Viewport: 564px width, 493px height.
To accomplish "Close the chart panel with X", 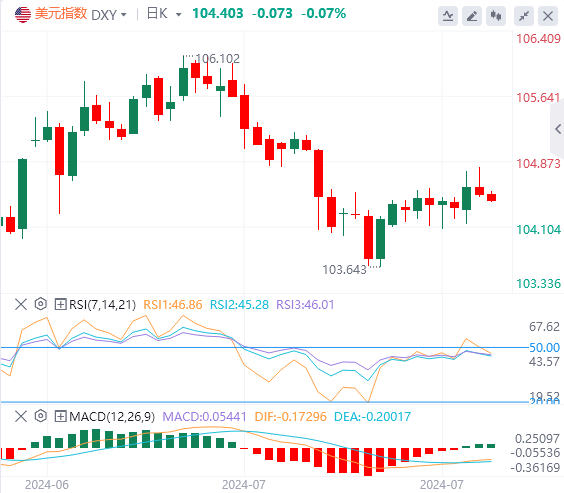I will click(548, 16).
